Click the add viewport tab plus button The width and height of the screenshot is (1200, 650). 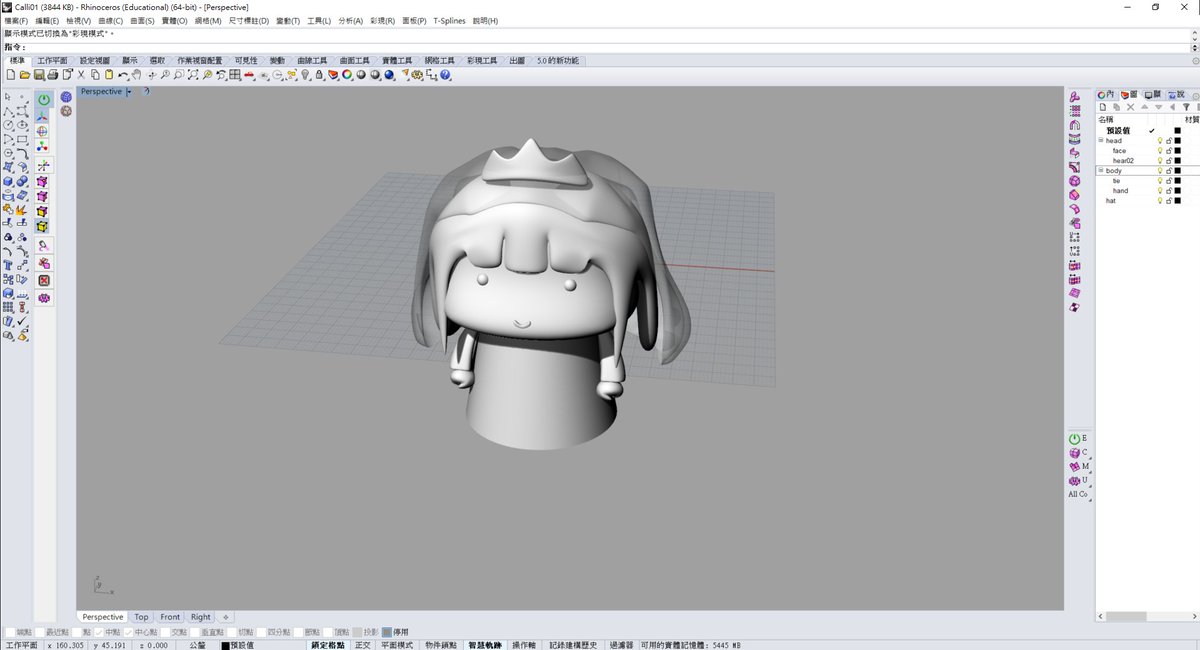tap(226, 617)
